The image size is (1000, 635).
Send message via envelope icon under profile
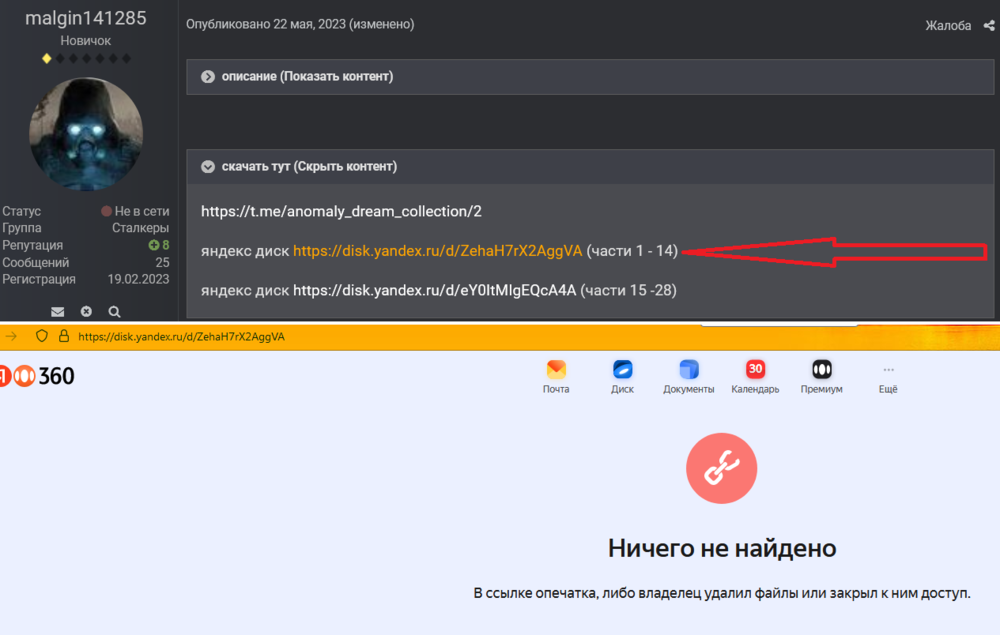(57, 312)
